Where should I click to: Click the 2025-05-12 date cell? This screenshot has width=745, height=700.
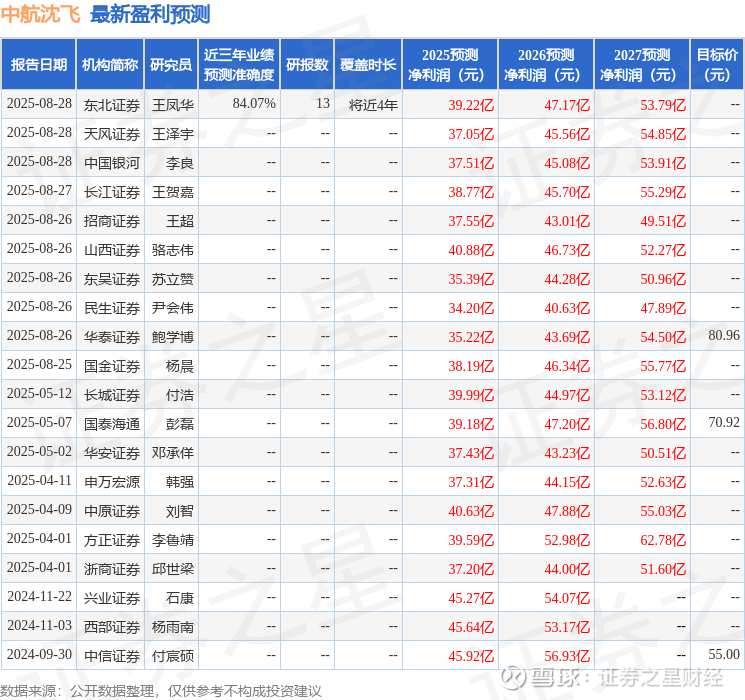[39, 393]
